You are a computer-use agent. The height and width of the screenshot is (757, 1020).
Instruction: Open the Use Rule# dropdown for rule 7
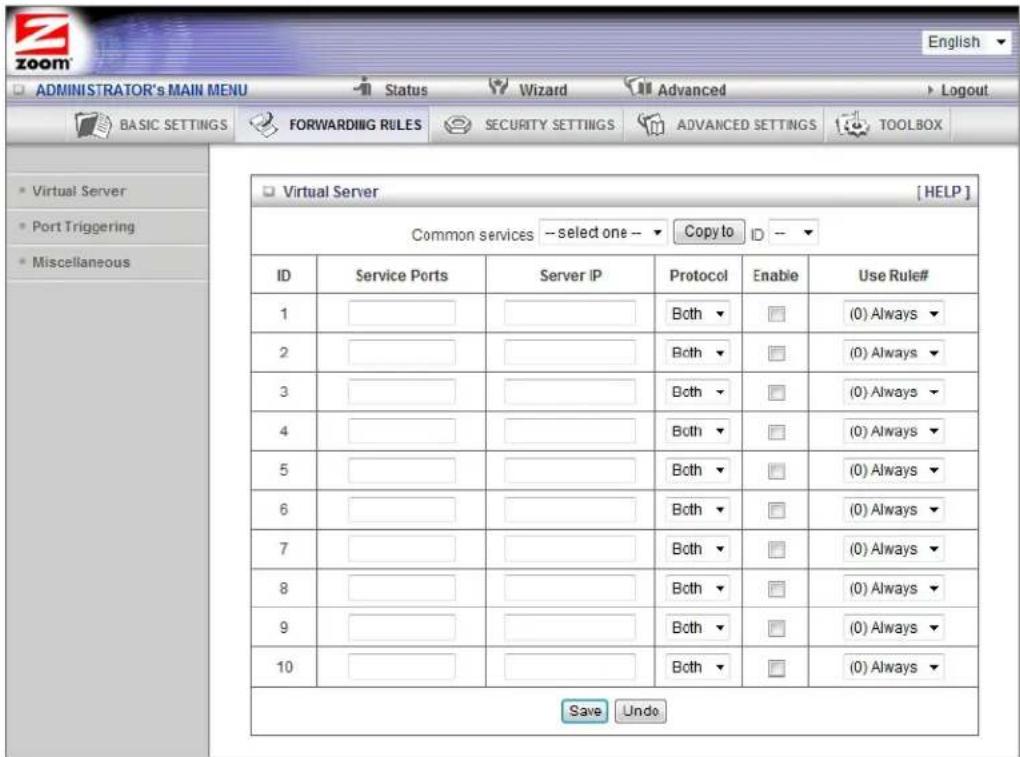point(893,550)
